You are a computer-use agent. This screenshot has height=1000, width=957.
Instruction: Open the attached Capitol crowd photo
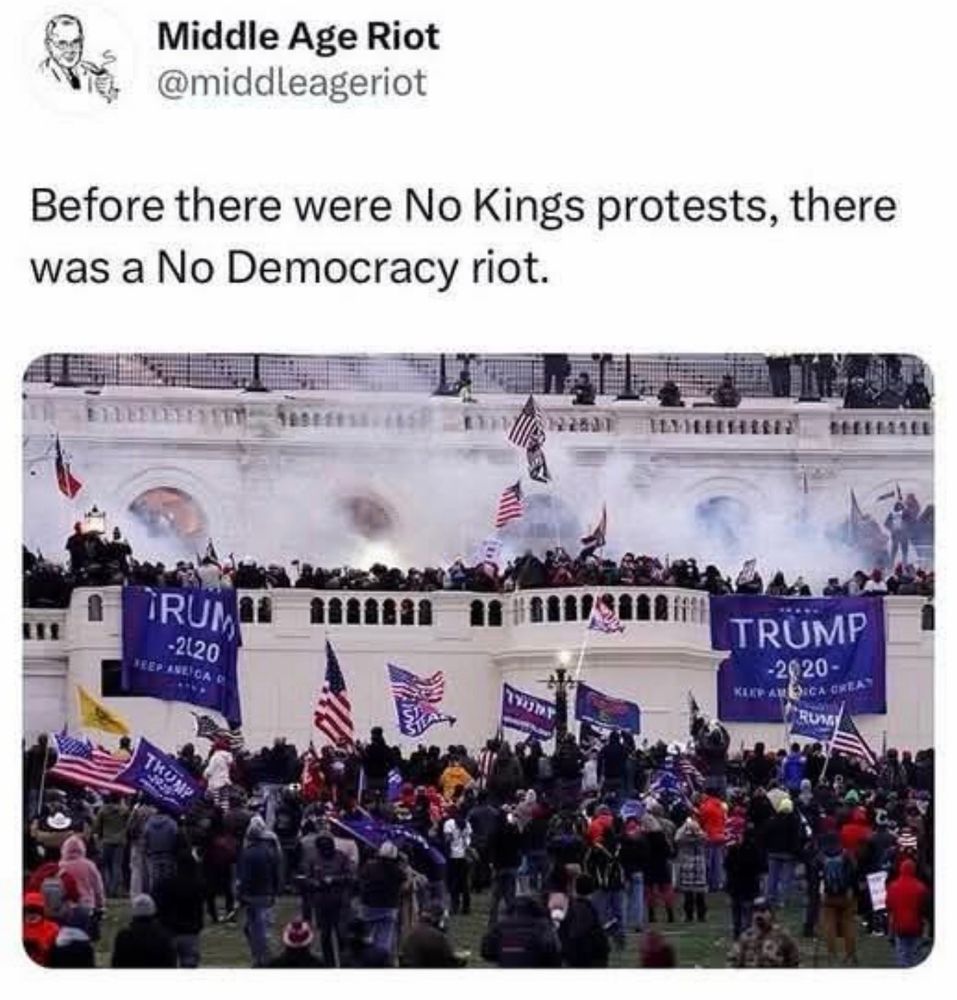(x=478, y=660)
